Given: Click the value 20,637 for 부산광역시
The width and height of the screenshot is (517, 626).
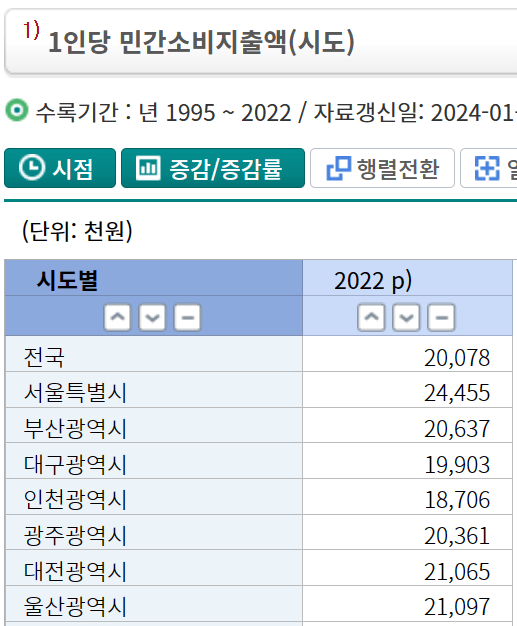Looking at the screenshot, I should 457,429.
